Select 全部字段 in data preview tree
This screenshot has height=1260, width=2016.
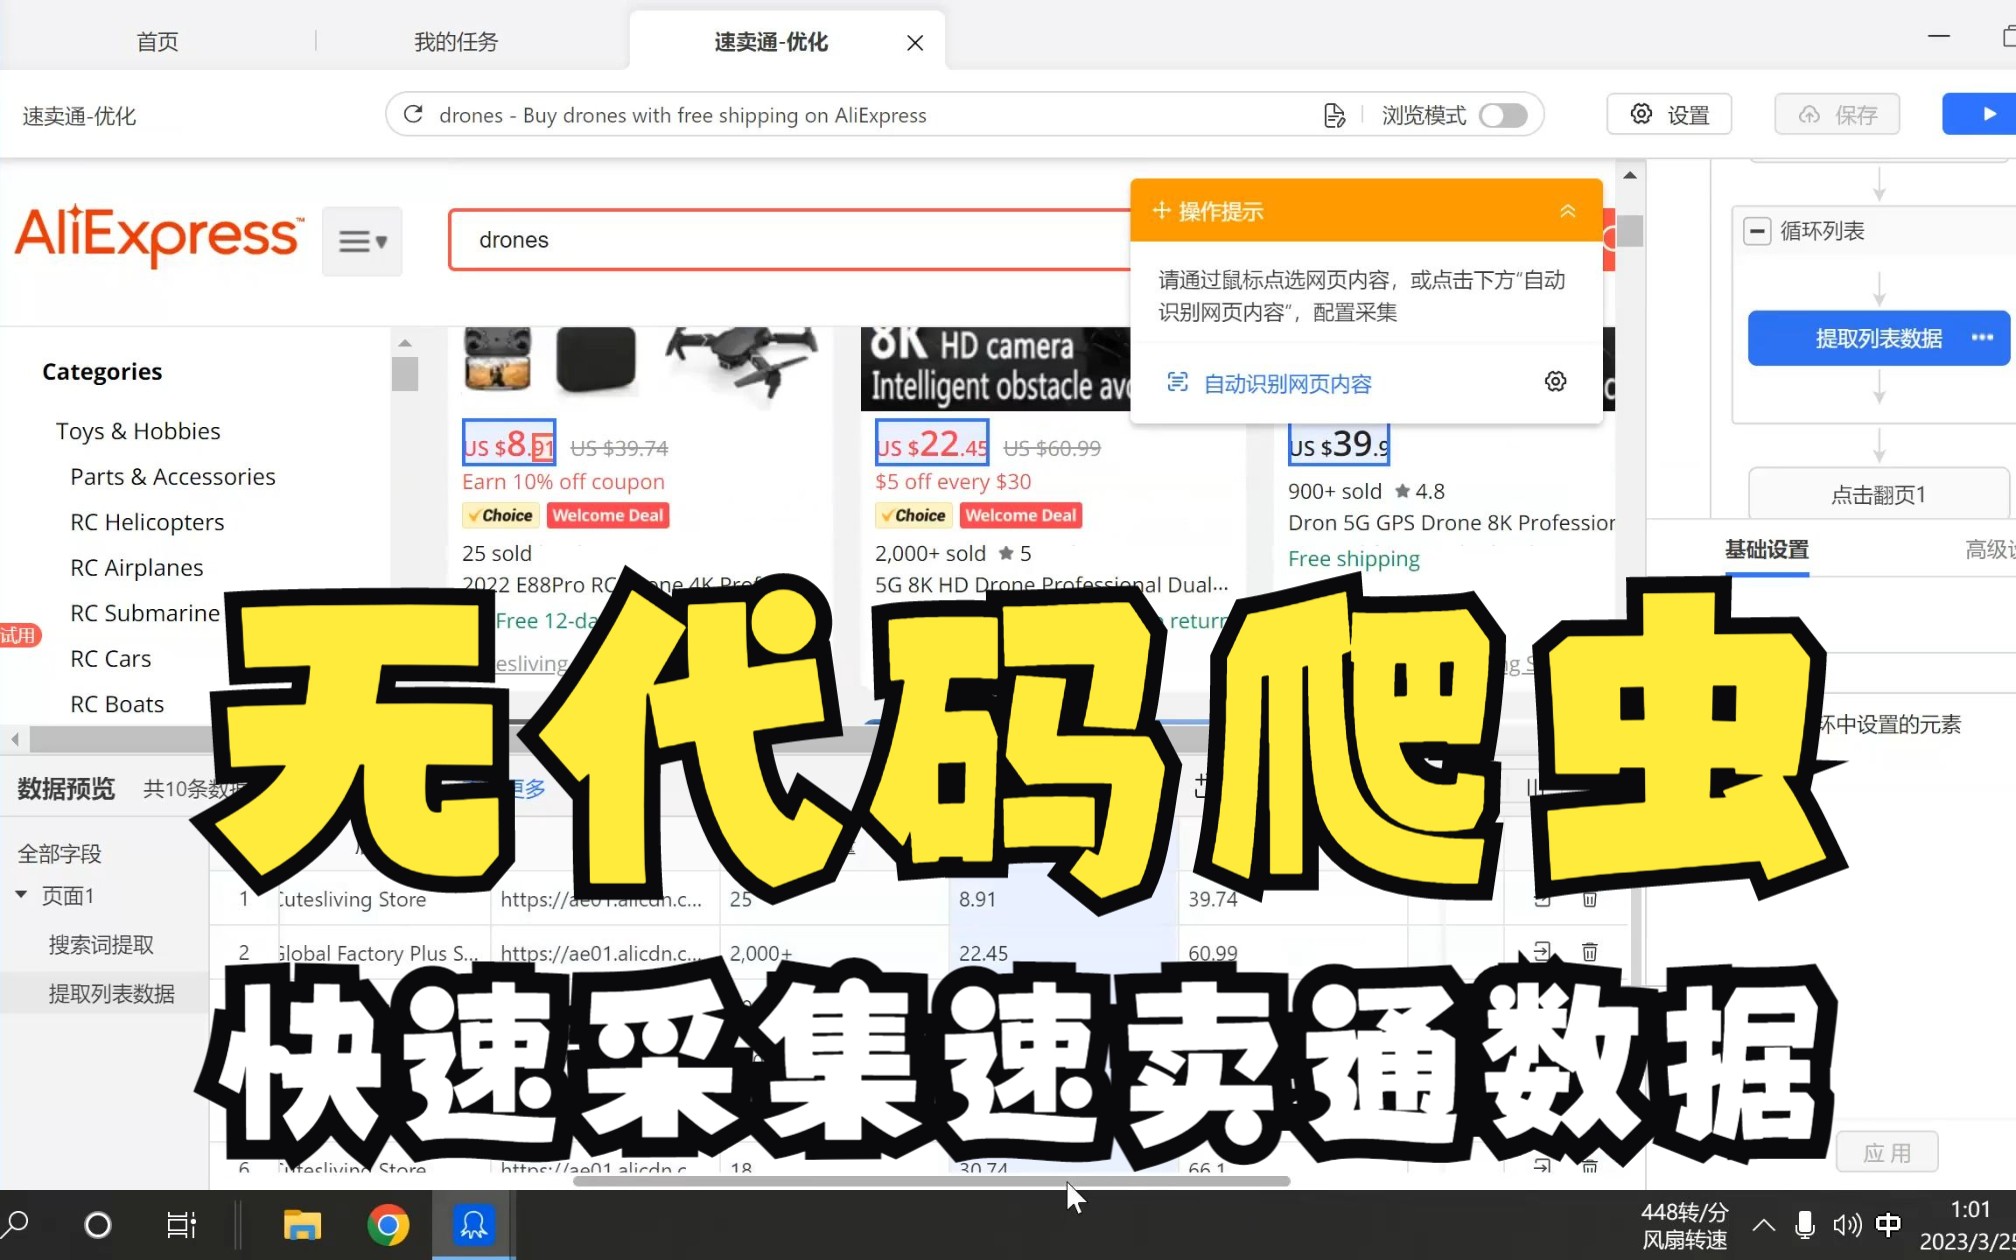[x=60, y=853]
